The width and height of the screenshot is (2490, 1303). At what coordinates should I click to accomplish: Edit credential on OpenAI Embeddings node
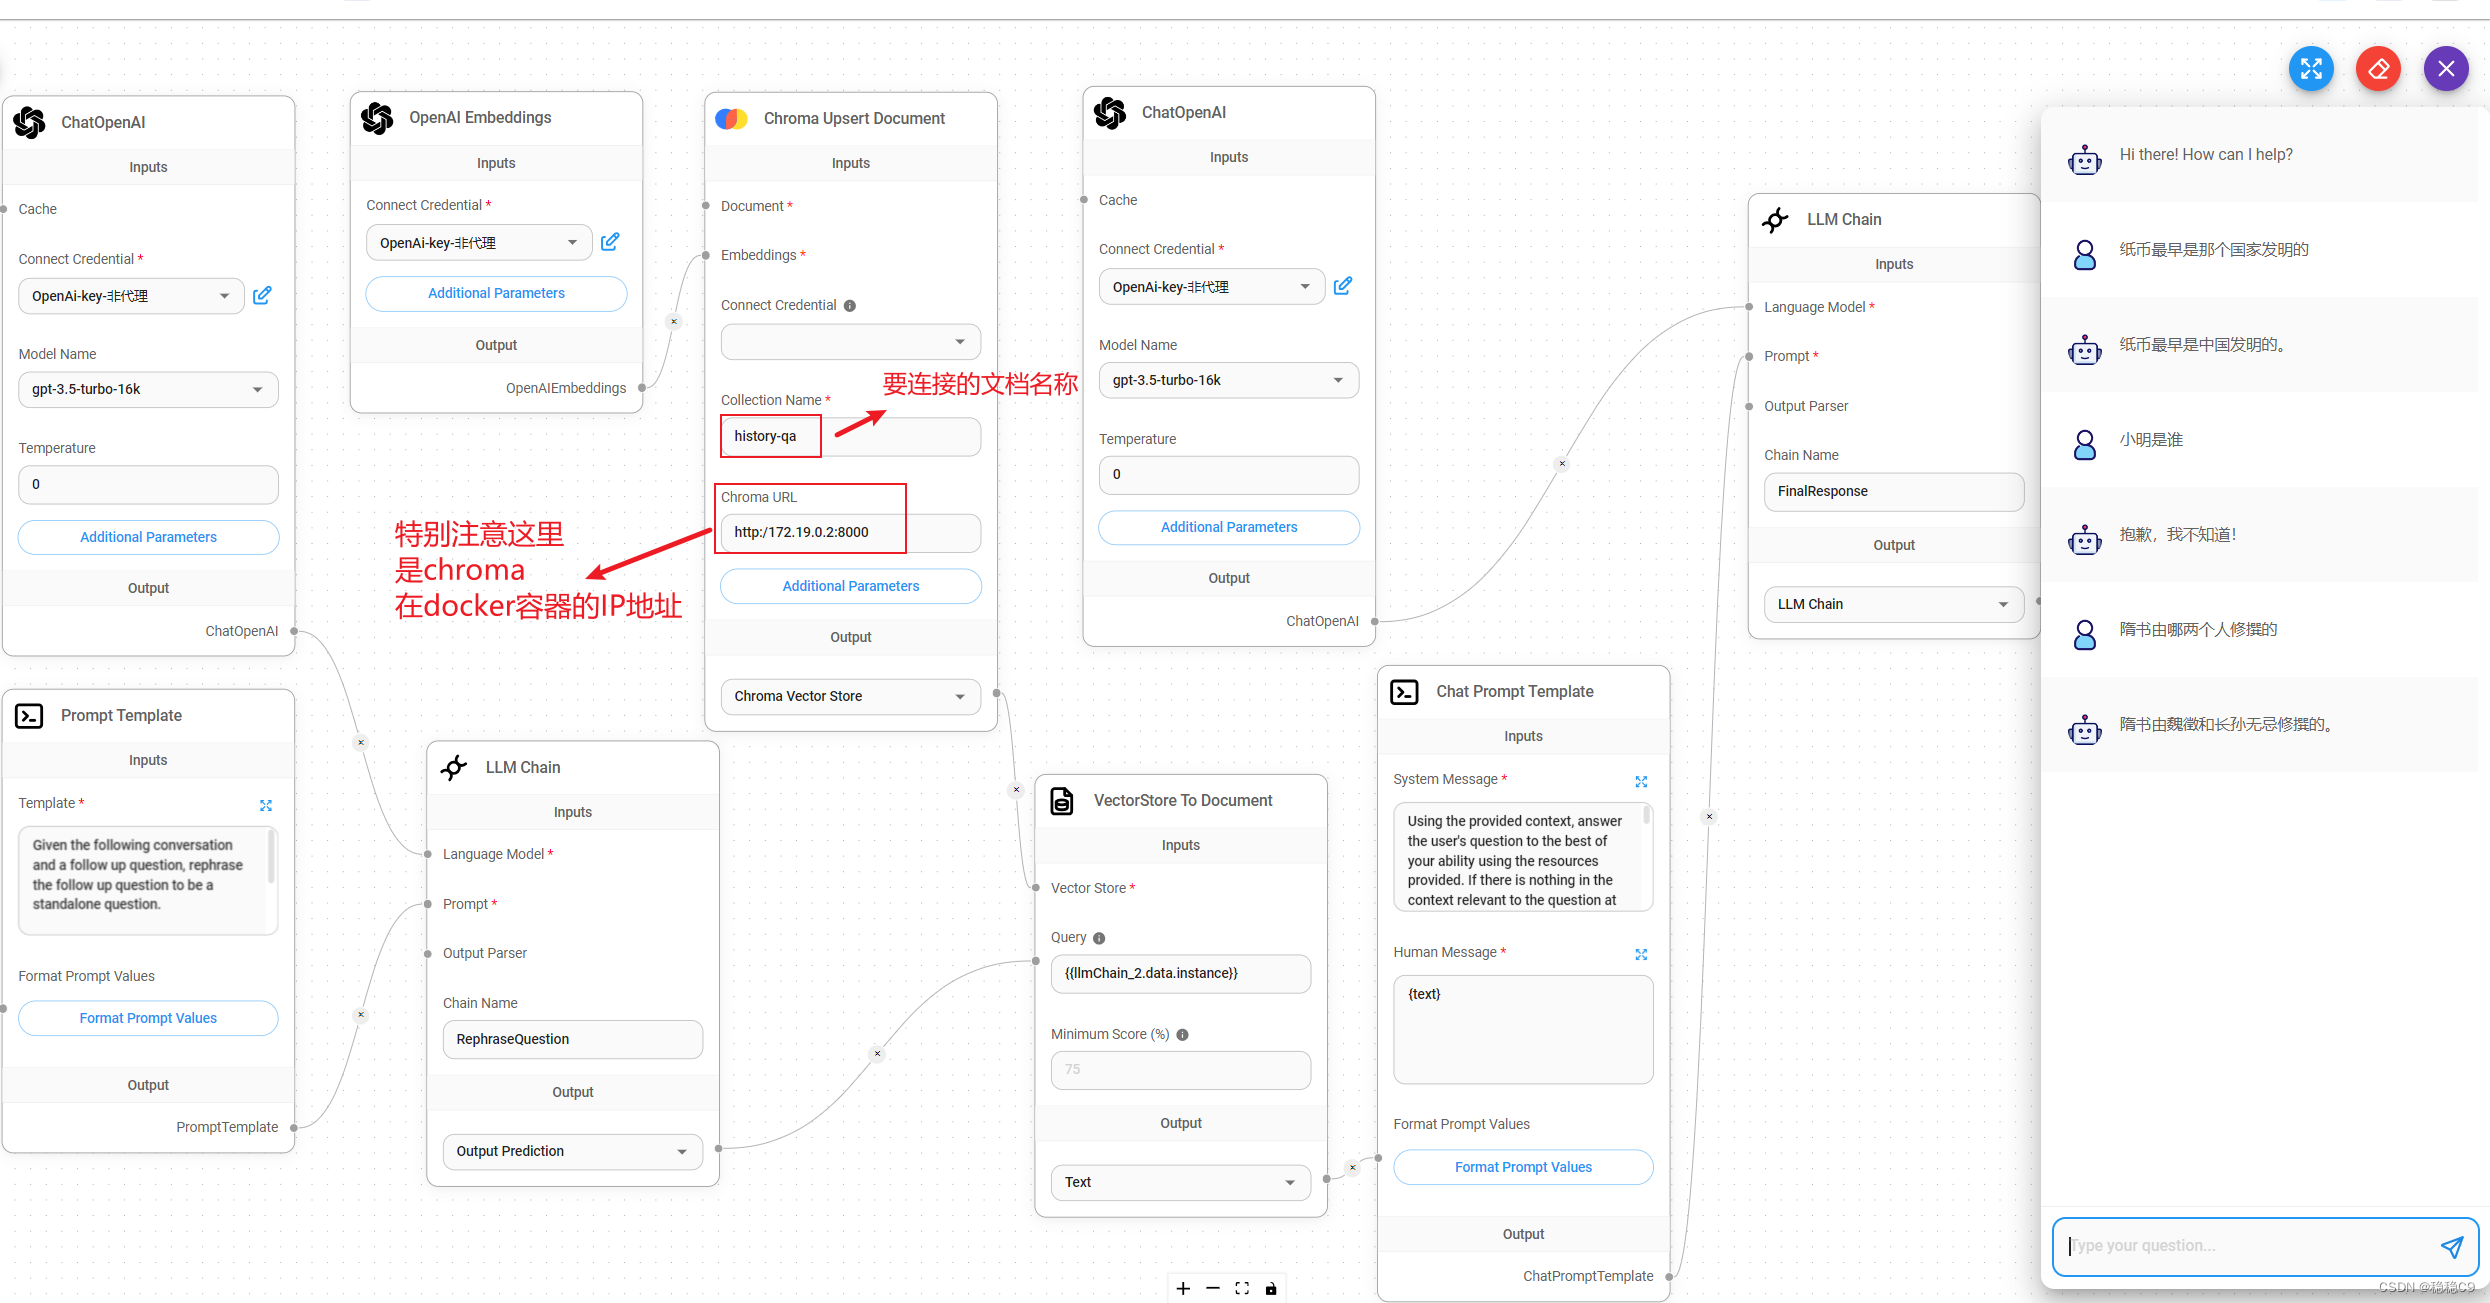pyautogui.click(x=610, y=242)
